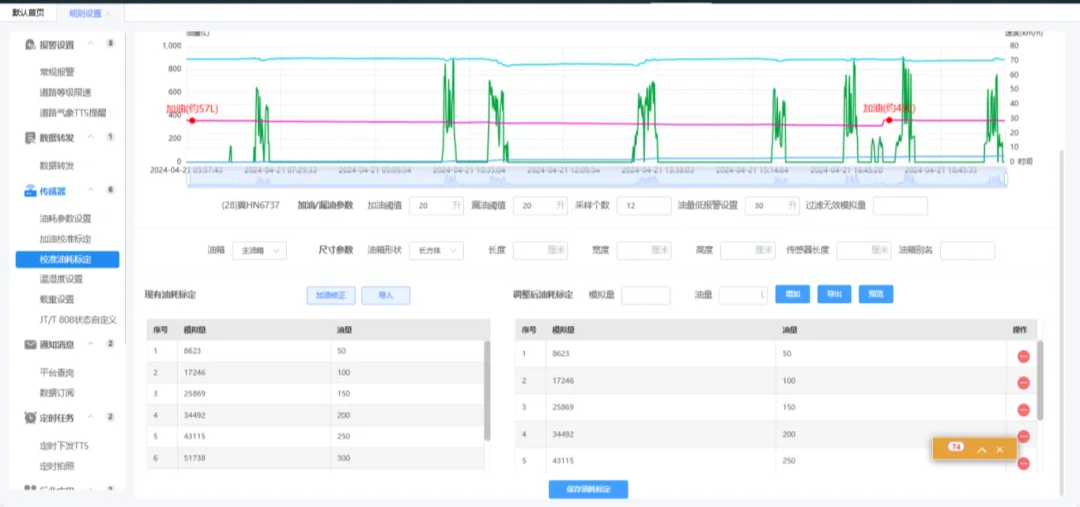Click the 漏油阈值 input field

pyautogui.click(x=541, y=206)
